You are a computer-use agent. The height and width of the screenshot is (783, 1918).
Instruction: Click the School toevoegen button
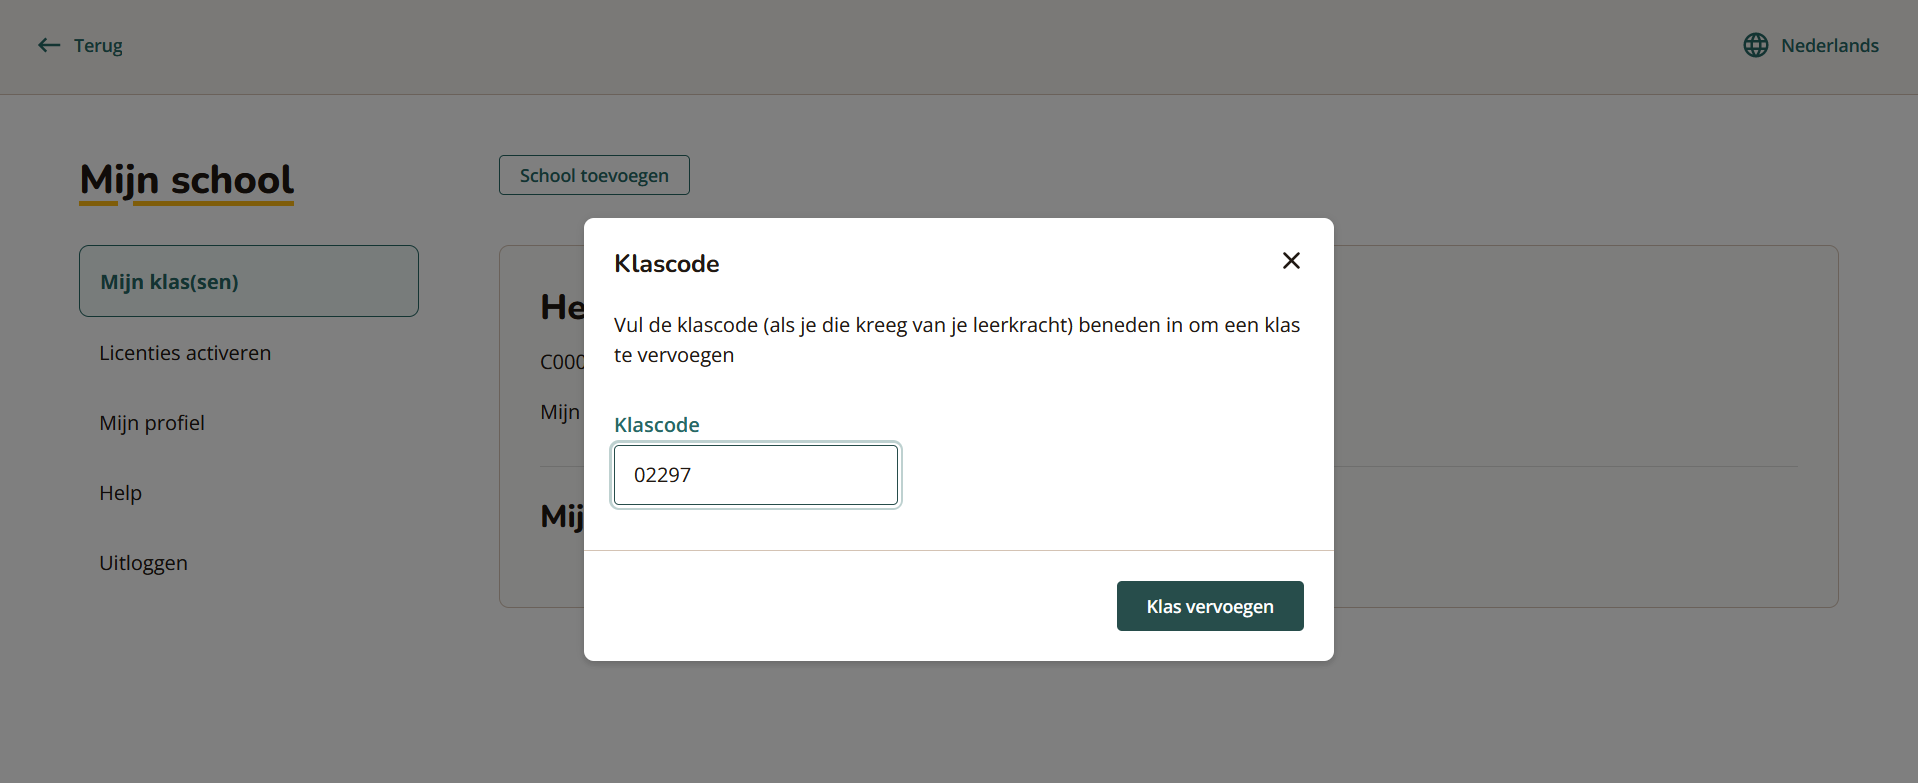coord(593,175)
